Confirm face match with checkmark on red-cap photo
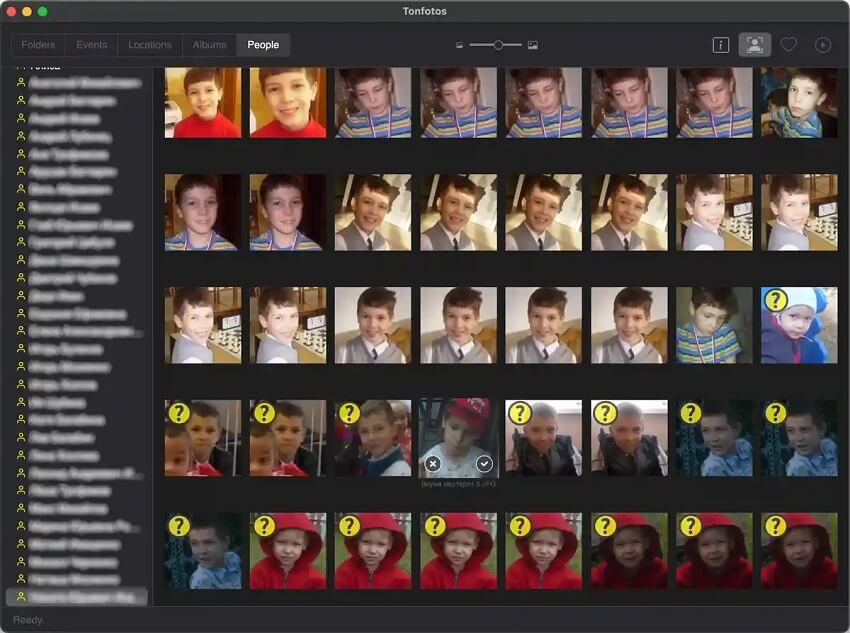 tap(484, 463)
